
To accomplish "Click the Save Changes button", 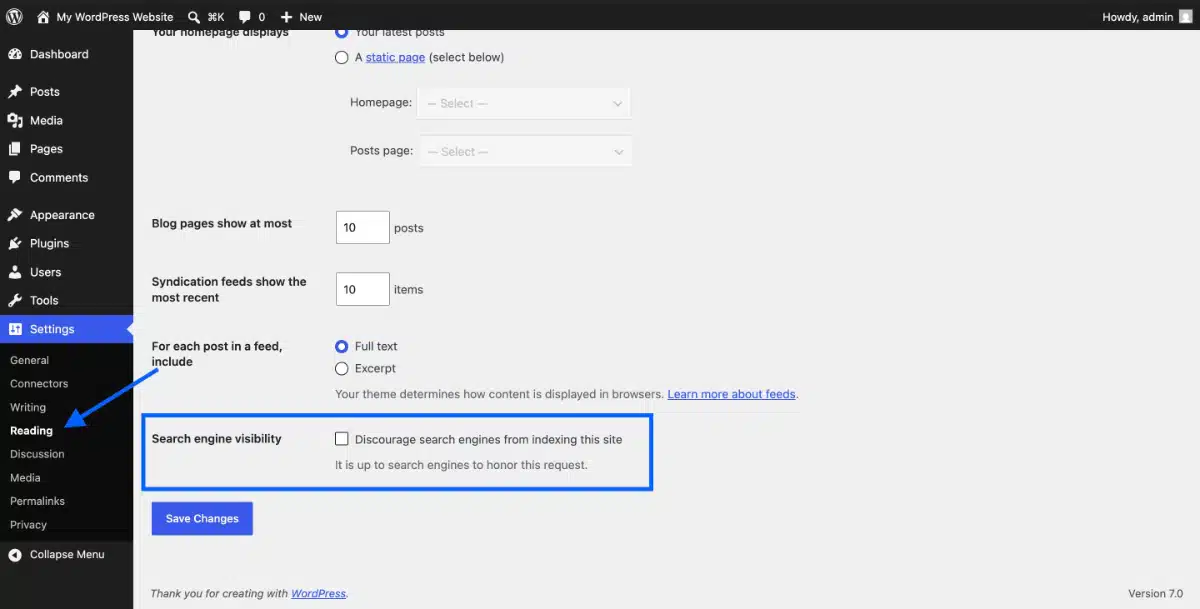I will [202, 519].
